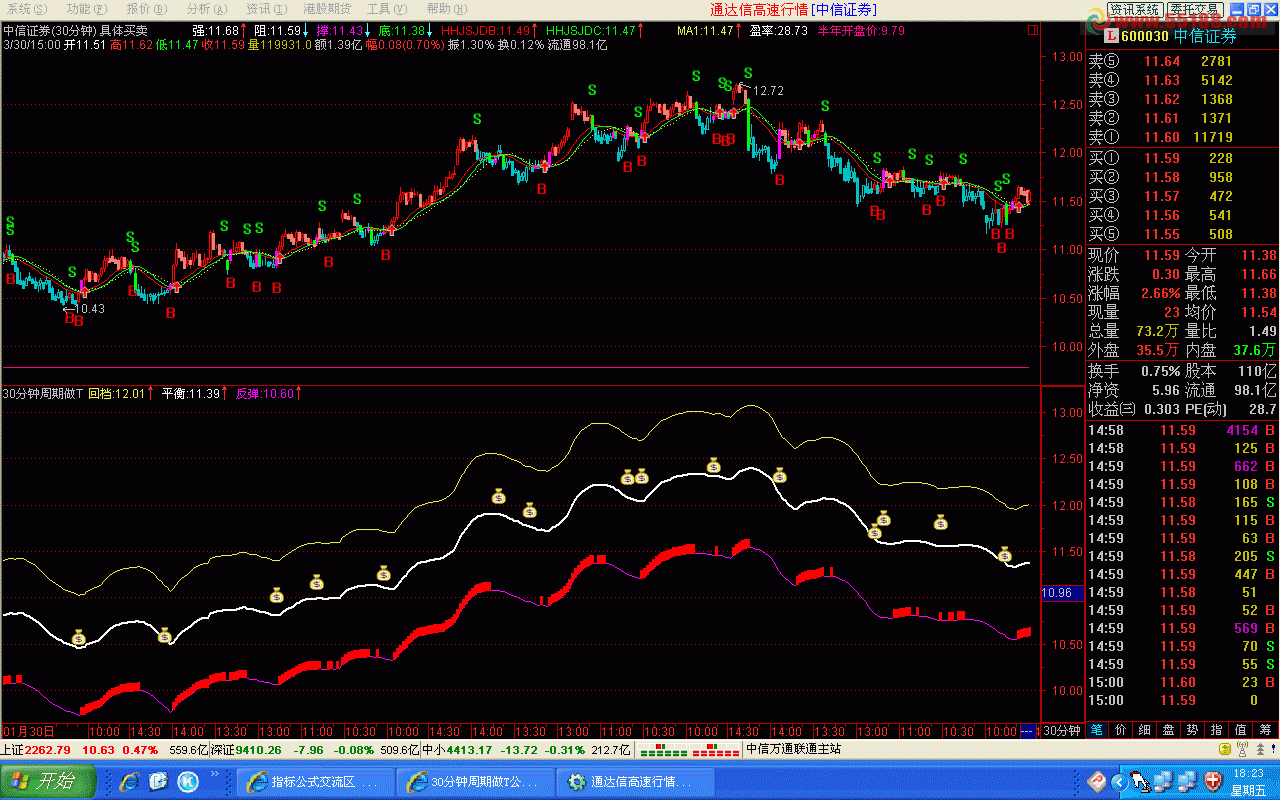Click the green/red market breadth indicator bars
The image size is (1280, 800).
tap(687, 750)
